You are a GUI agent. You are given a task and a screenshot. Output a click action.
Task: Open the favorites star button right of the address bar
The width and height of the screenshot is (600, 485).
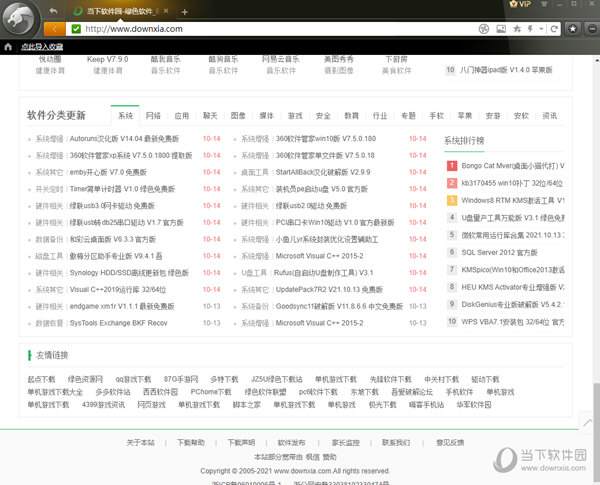pos(572,29)
